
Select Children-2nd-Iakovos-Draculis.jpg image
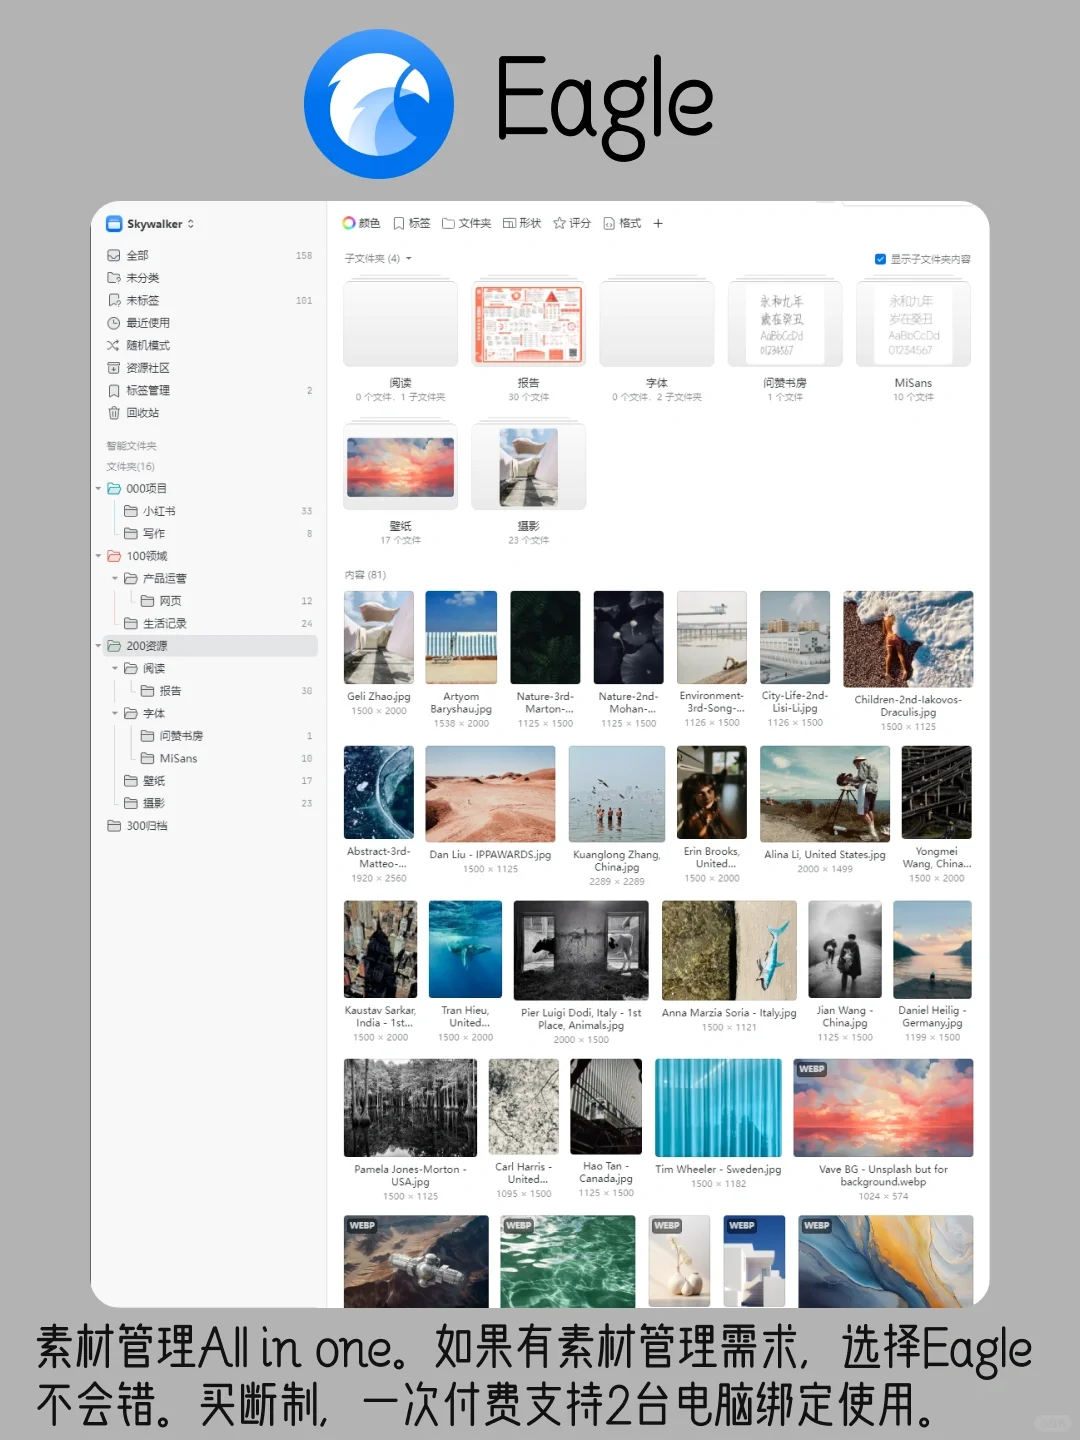[908, 638]
